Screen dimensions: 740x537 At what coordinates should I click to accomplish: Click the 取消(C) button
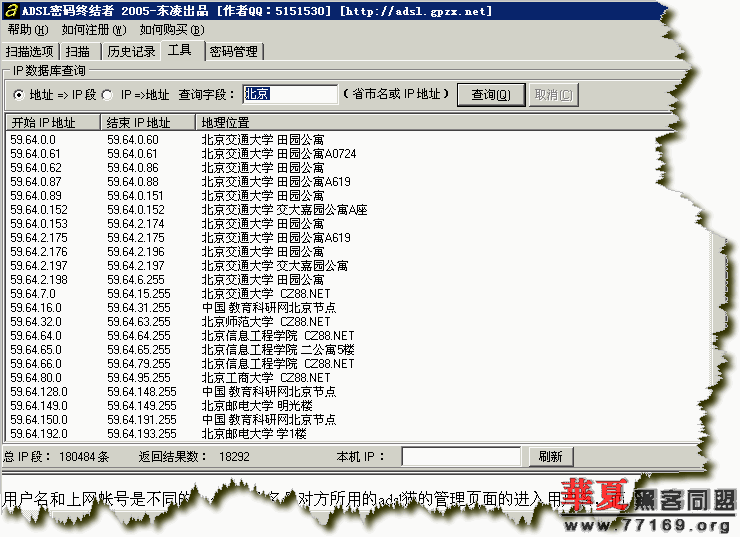coord(553,95)
